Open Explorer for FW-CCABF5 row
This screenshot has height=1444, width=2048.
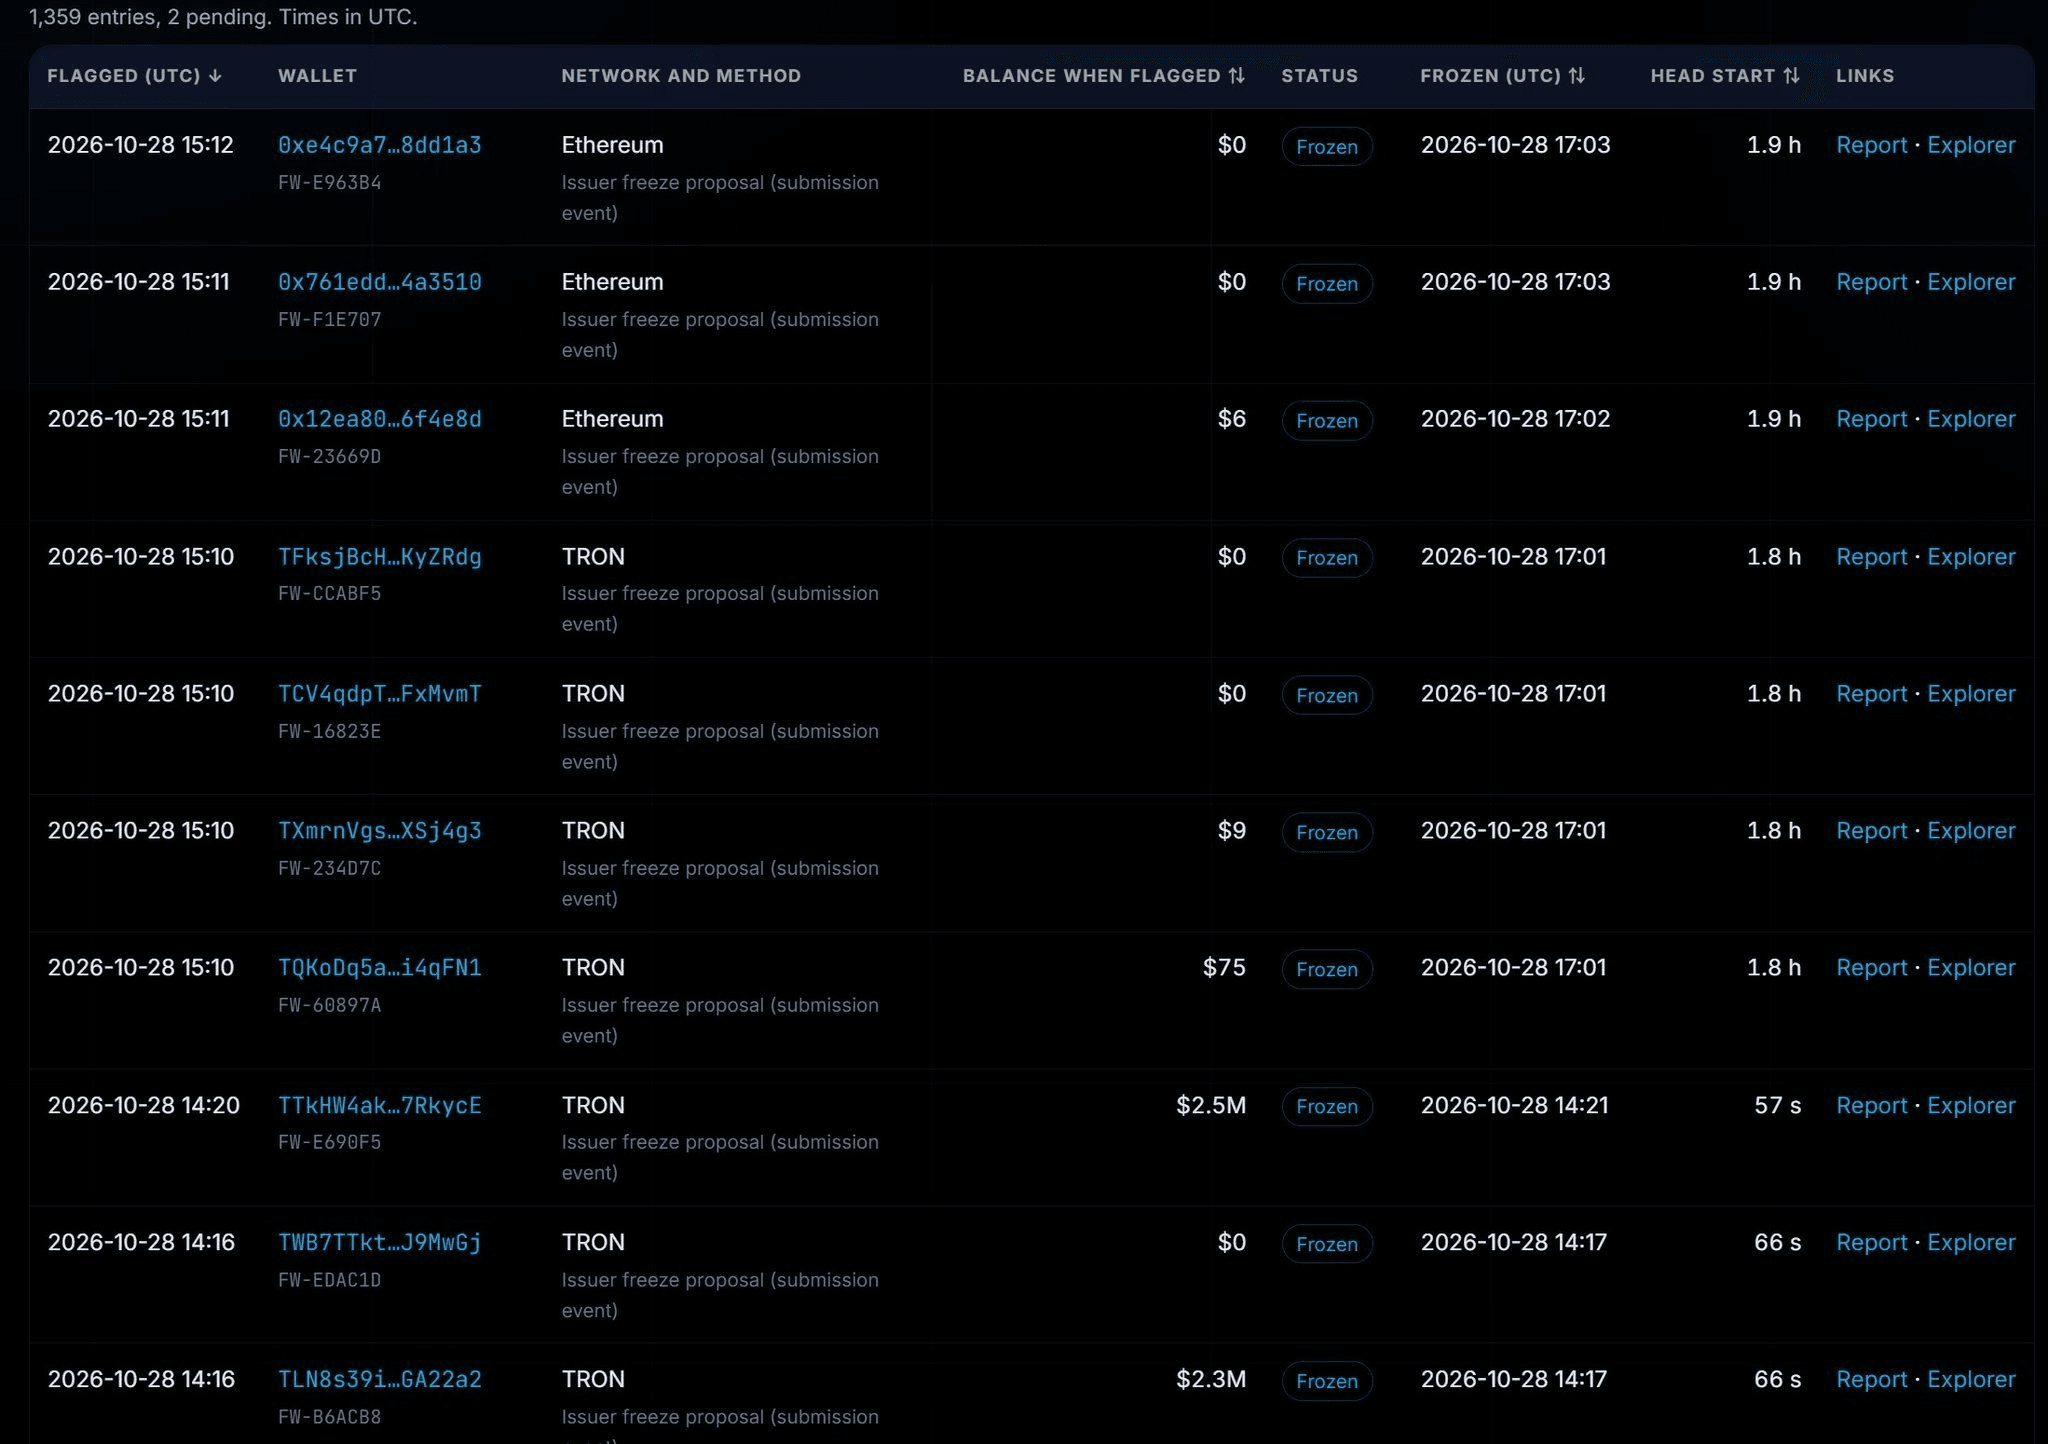click(1971, 557)
